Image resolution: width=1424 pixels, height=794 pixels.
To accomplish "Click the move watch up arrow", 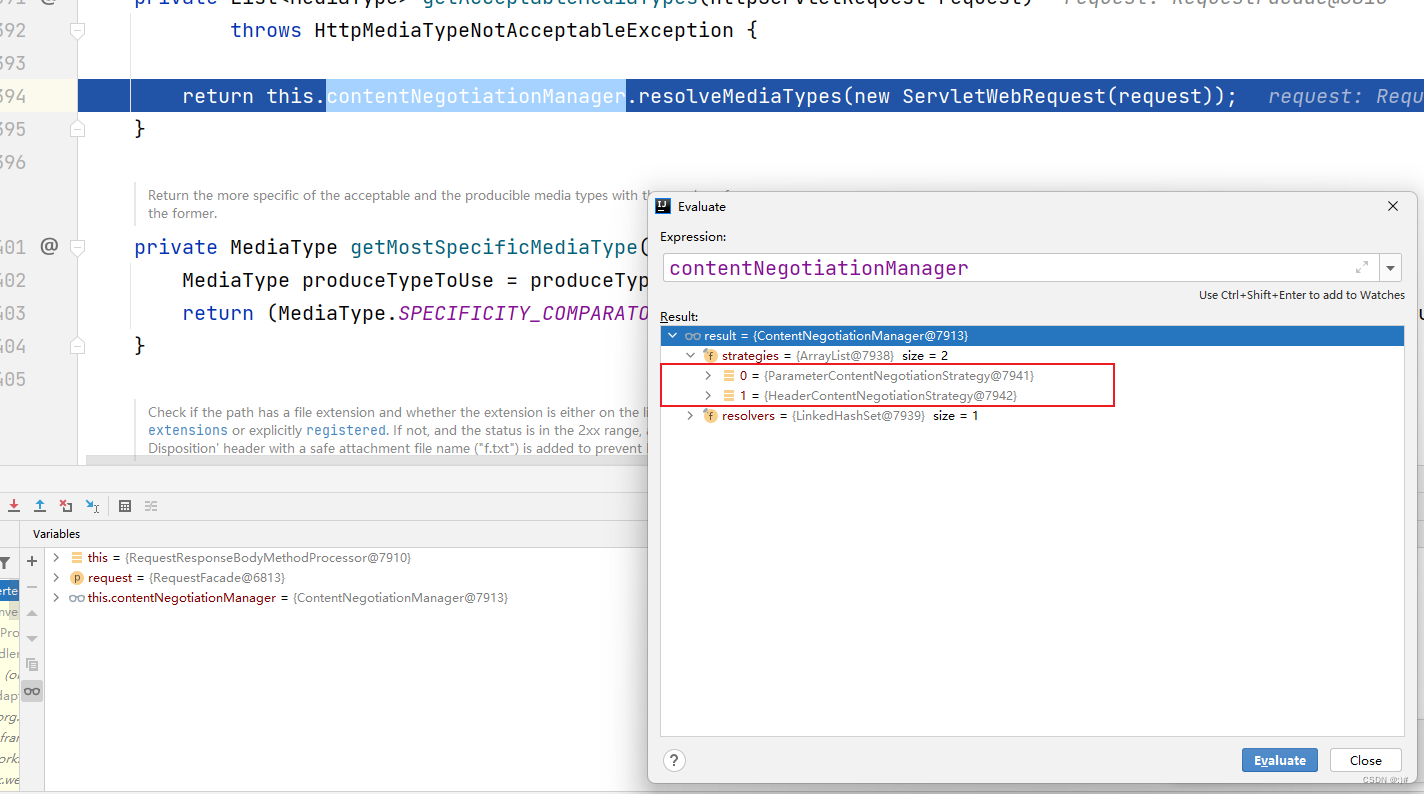I will [x=32, y=613].
